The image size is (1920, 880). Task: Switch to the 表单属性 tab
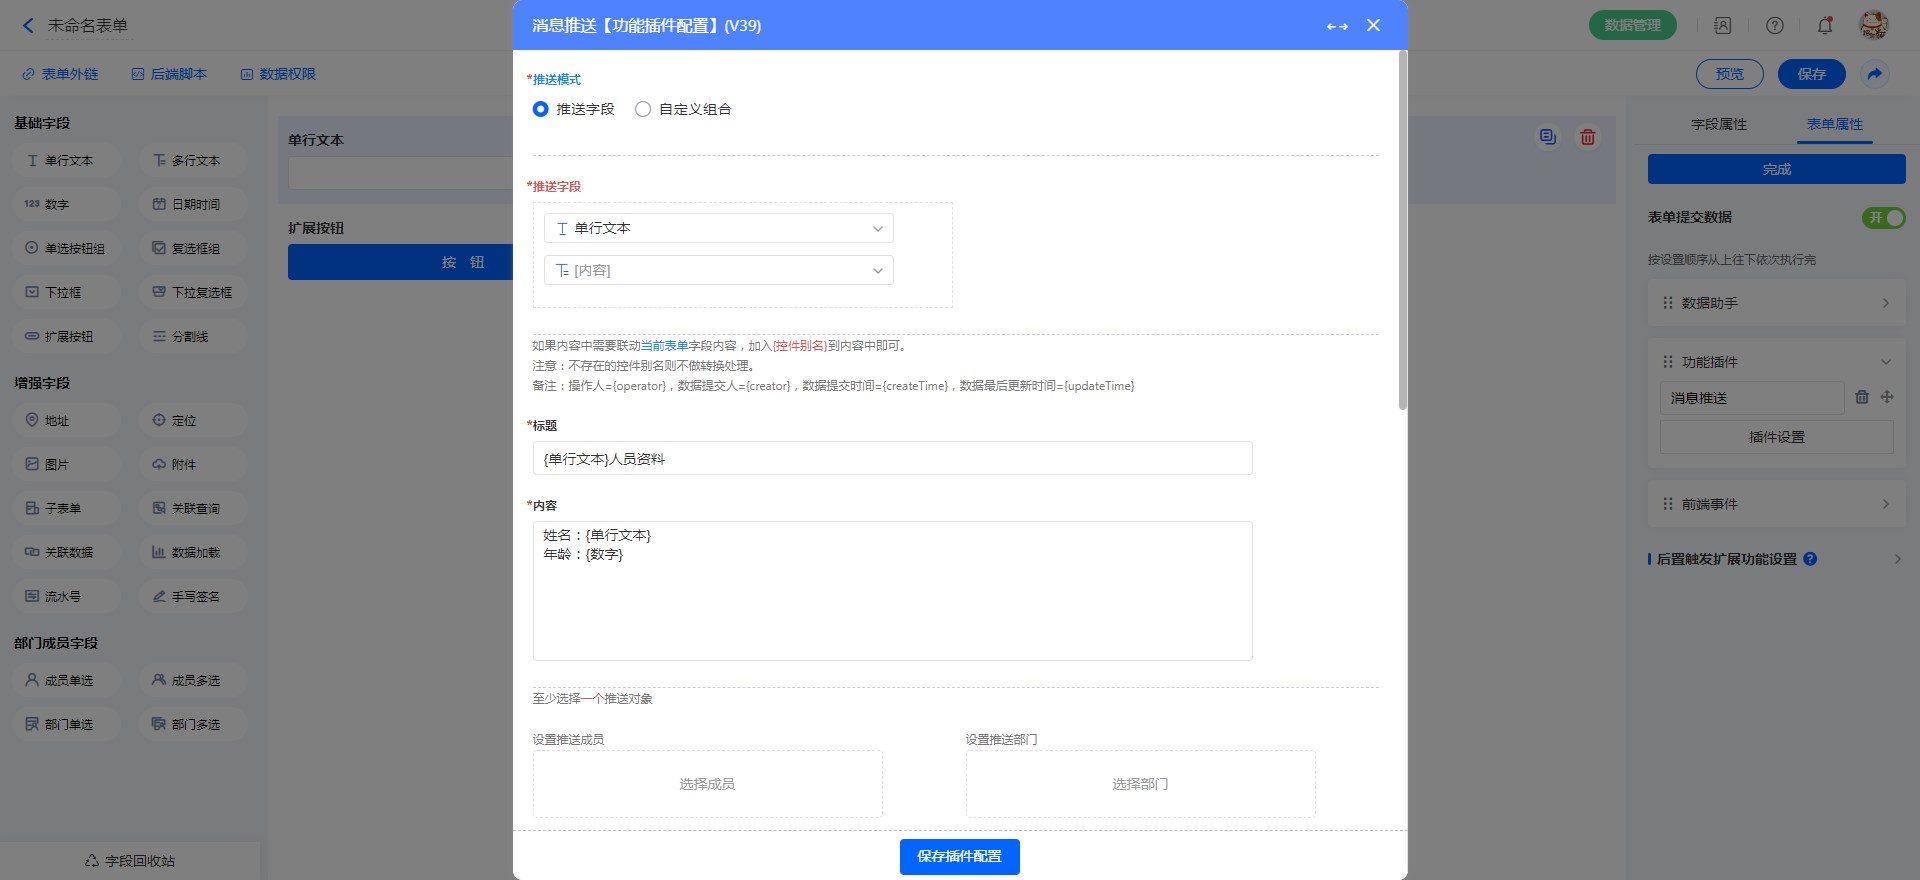tap(1834, 124)
